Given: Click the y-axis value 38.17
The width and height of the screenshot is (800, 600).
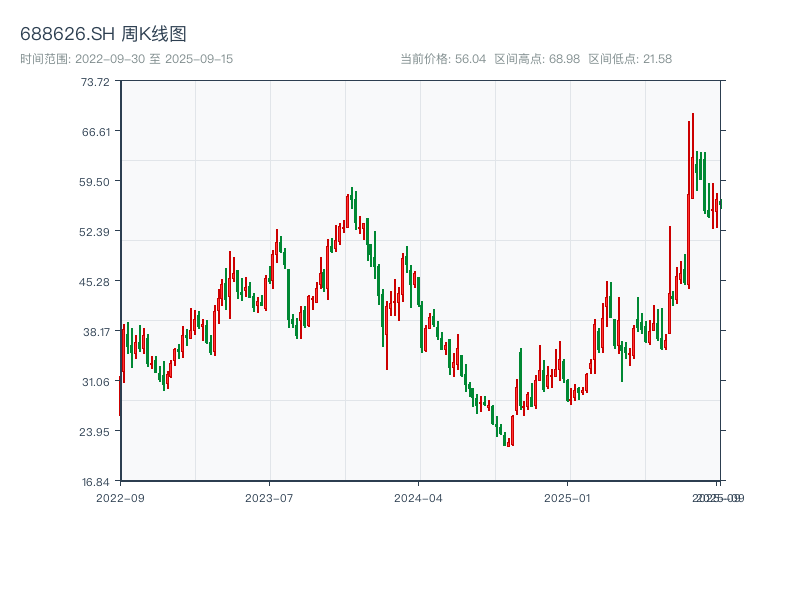Looking at the screenshot, I should click(x=96, y=333).
